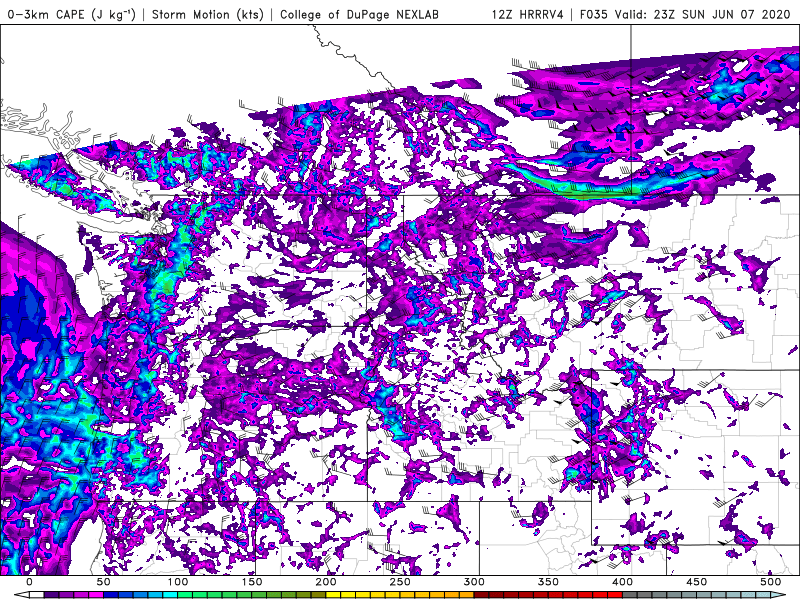The image size is (800, 600).
Task: Click 'College of DuPage NEXLAB' in header
Action: coord(359,14)
